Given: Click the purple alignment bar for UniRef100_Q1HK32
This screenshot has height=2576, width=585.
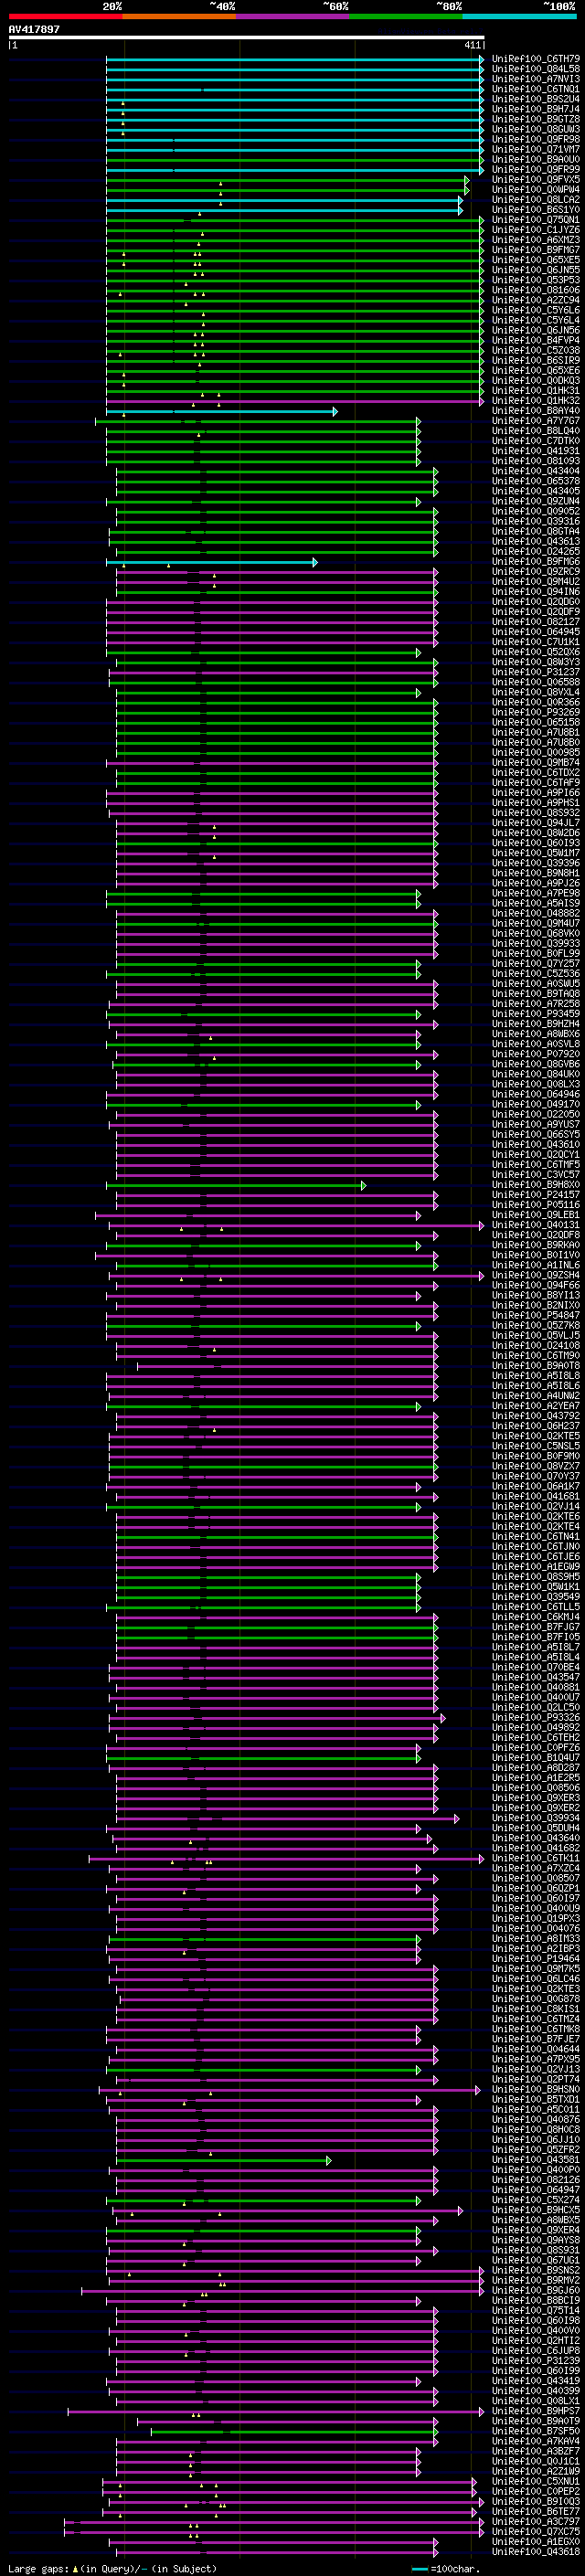Looking at the screenshot, I should tap(295, 401).
